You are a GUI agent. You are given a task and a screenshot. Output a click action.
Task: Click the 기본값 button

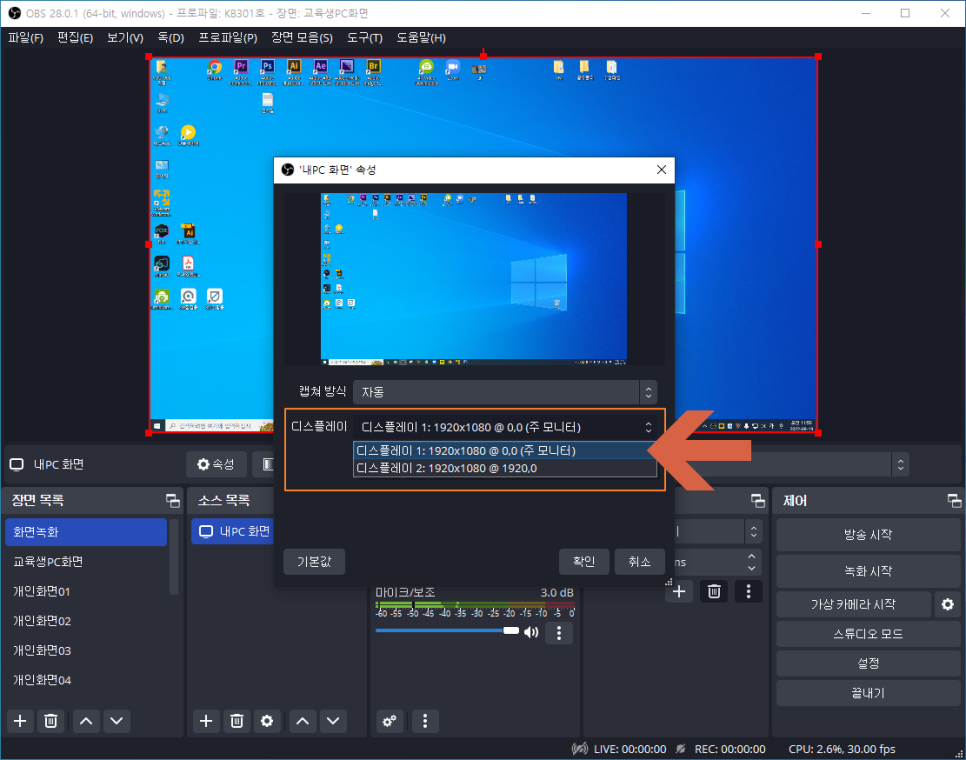click(314, 562)
